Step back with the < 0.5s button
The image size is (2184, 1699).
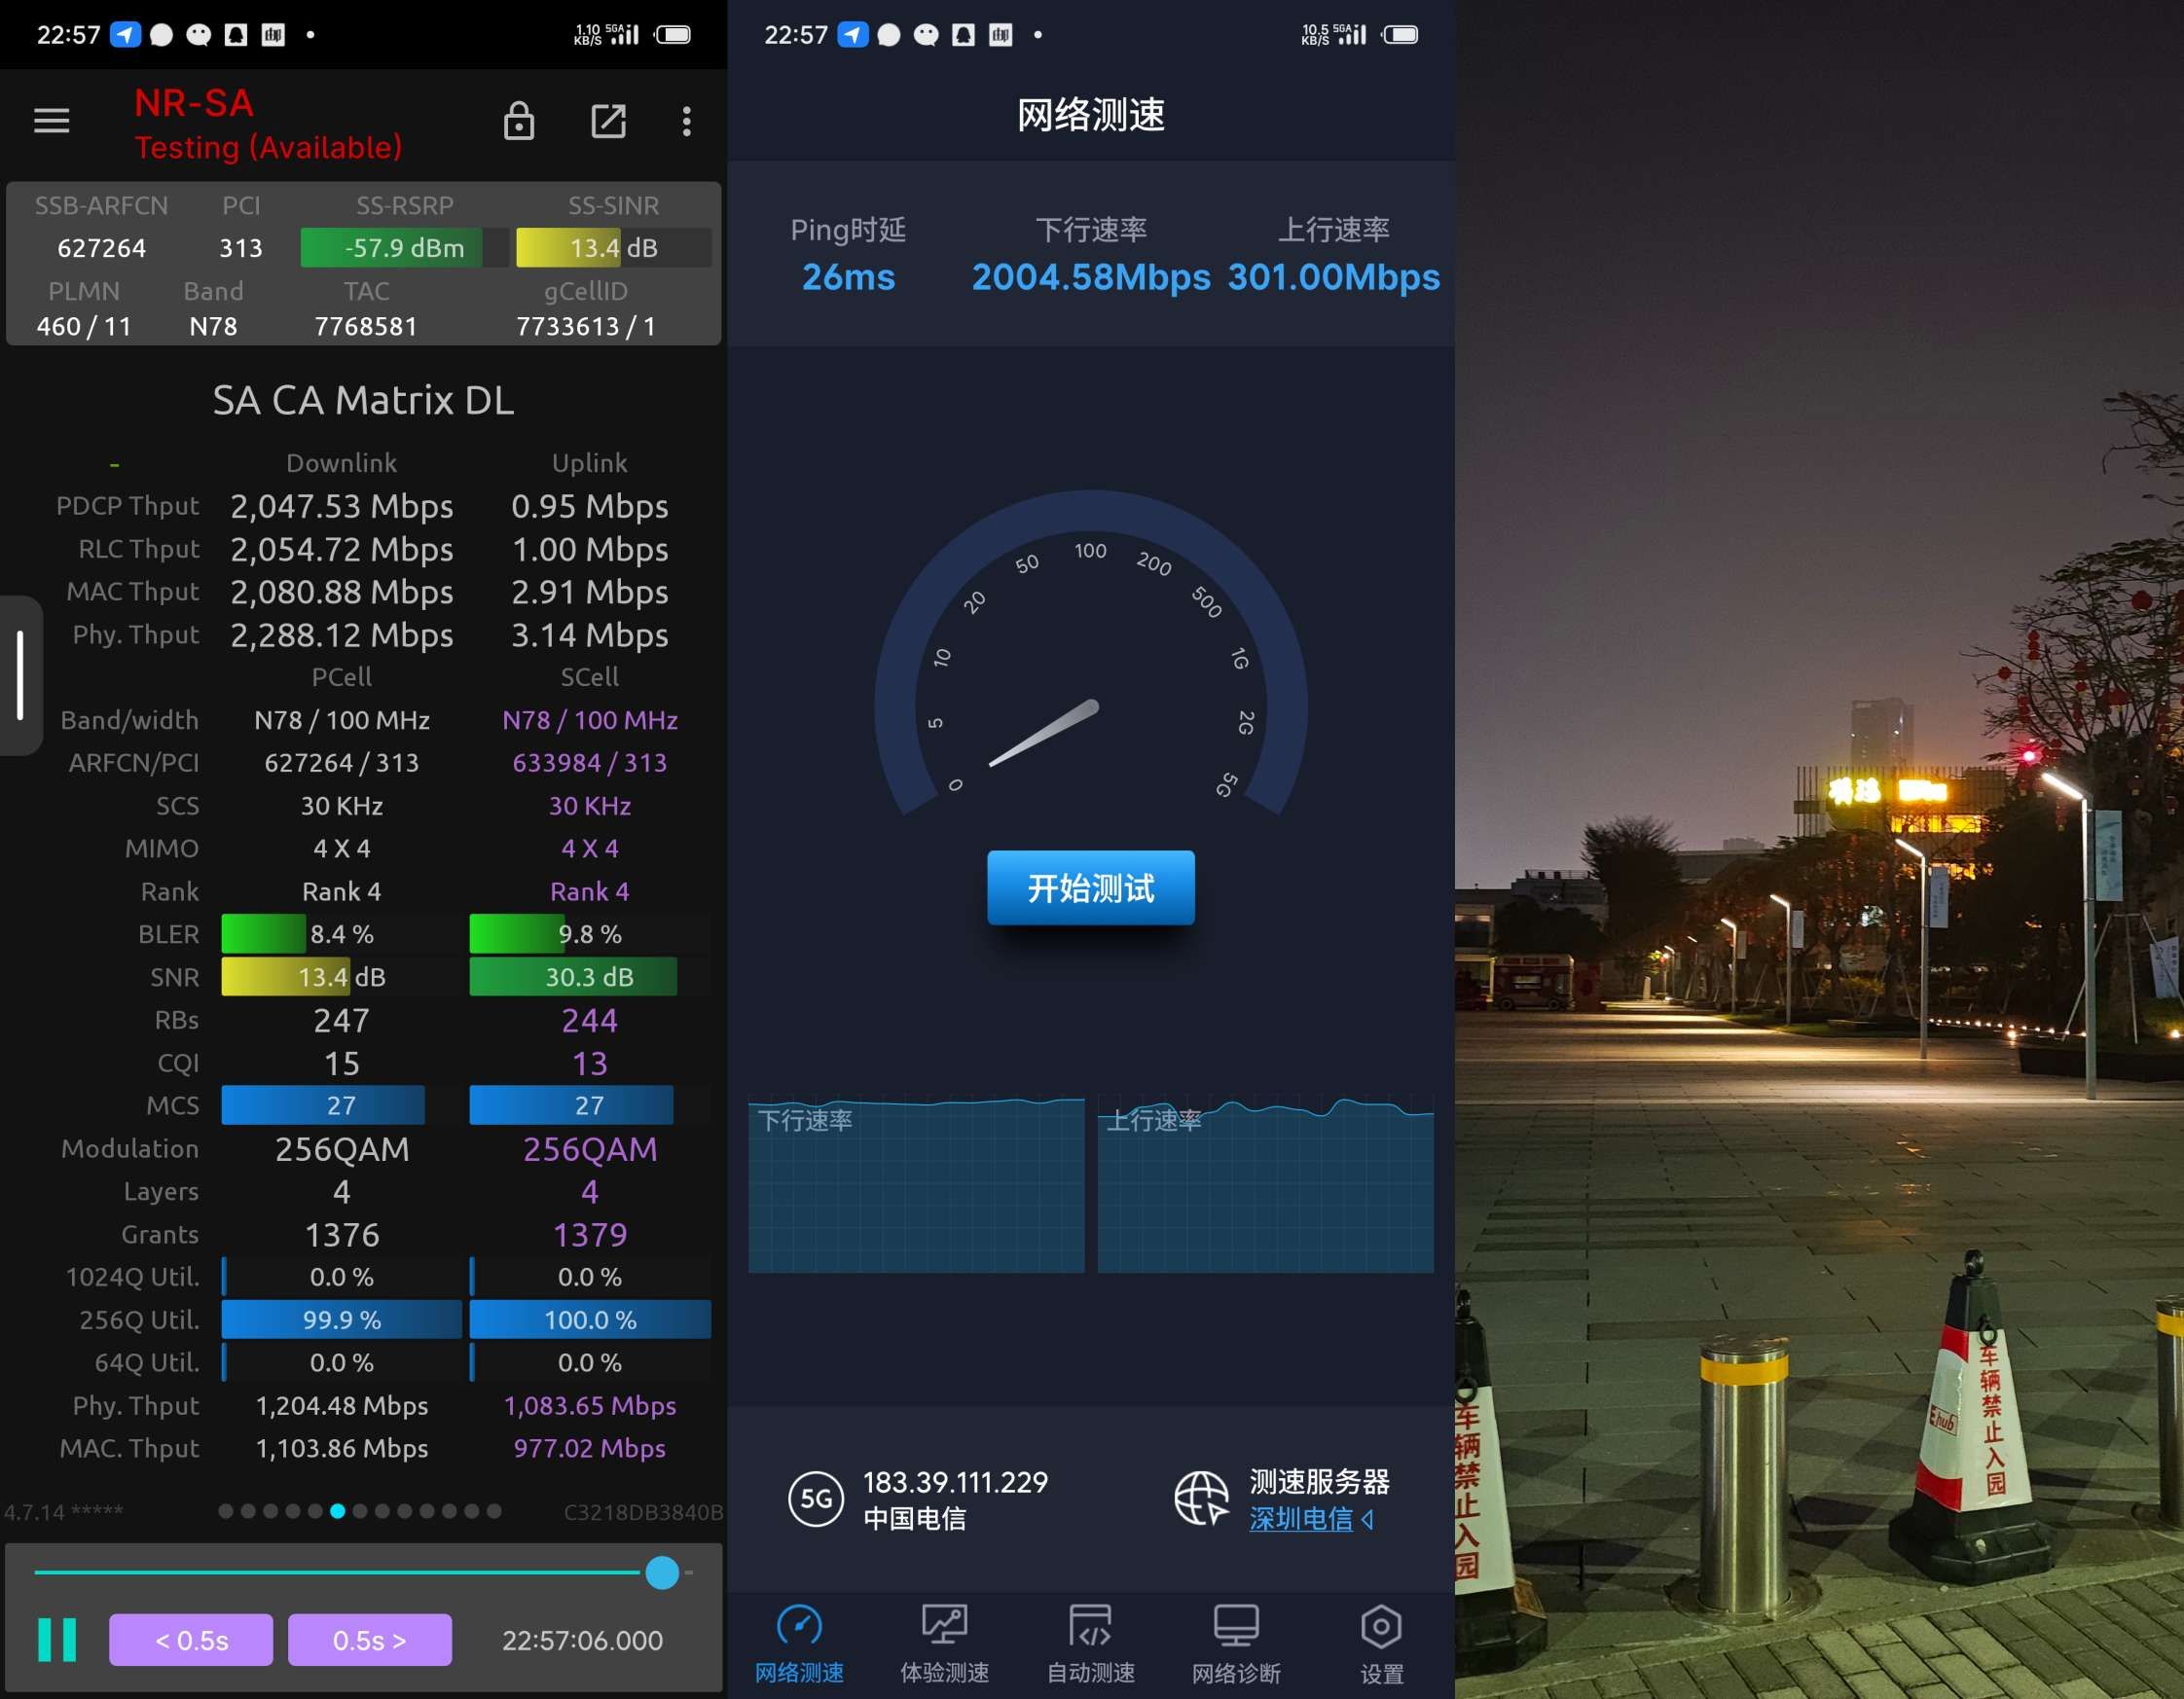point(191,1640)
